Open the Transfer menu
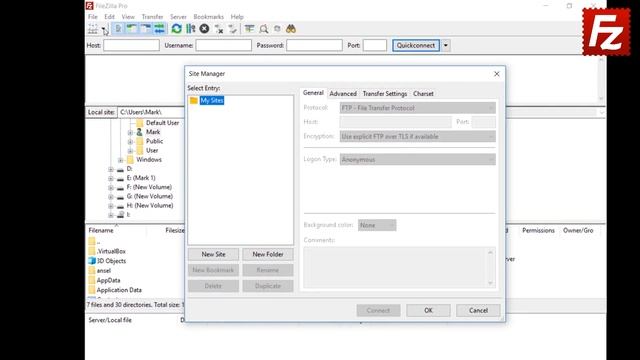Screen dimensions: 640x360 (152, 17)
